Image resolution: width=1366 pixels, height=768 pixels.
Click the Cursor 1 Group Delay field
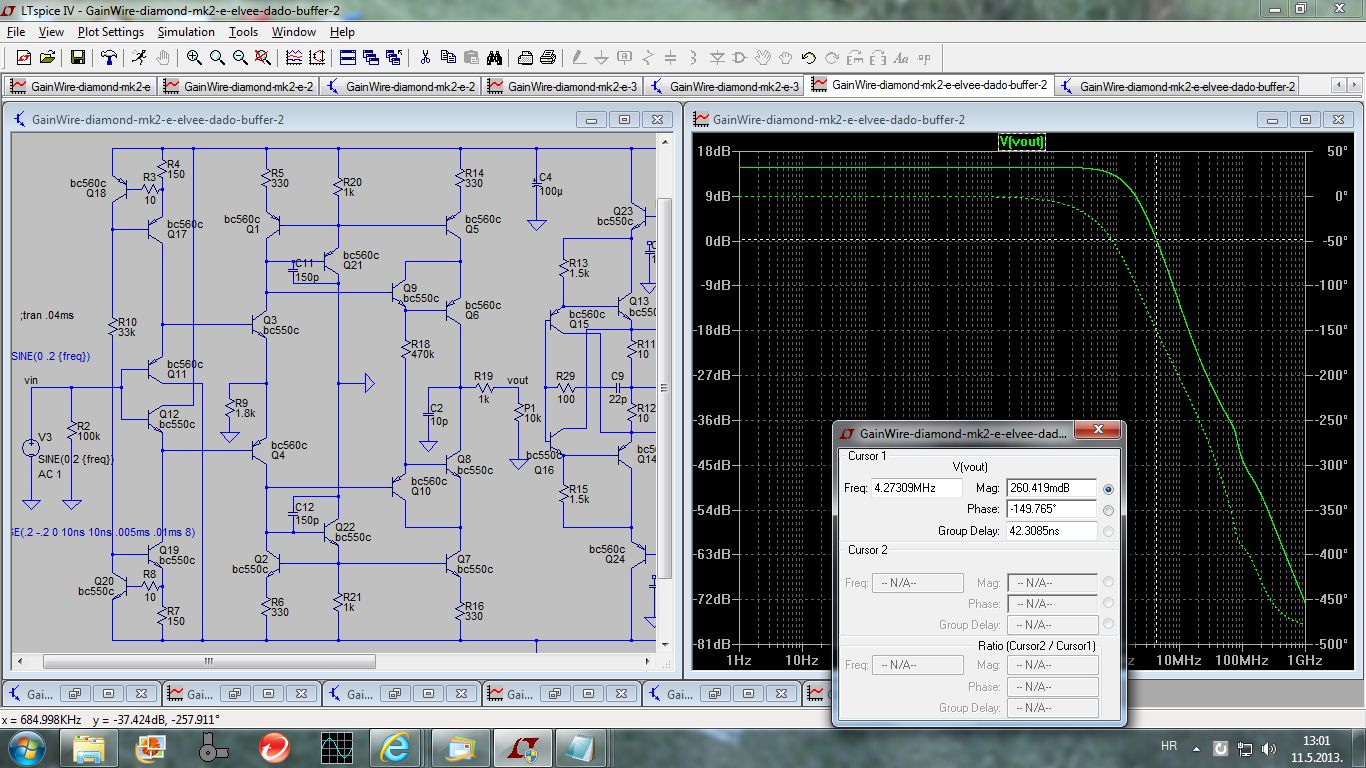coord(1052,531)
